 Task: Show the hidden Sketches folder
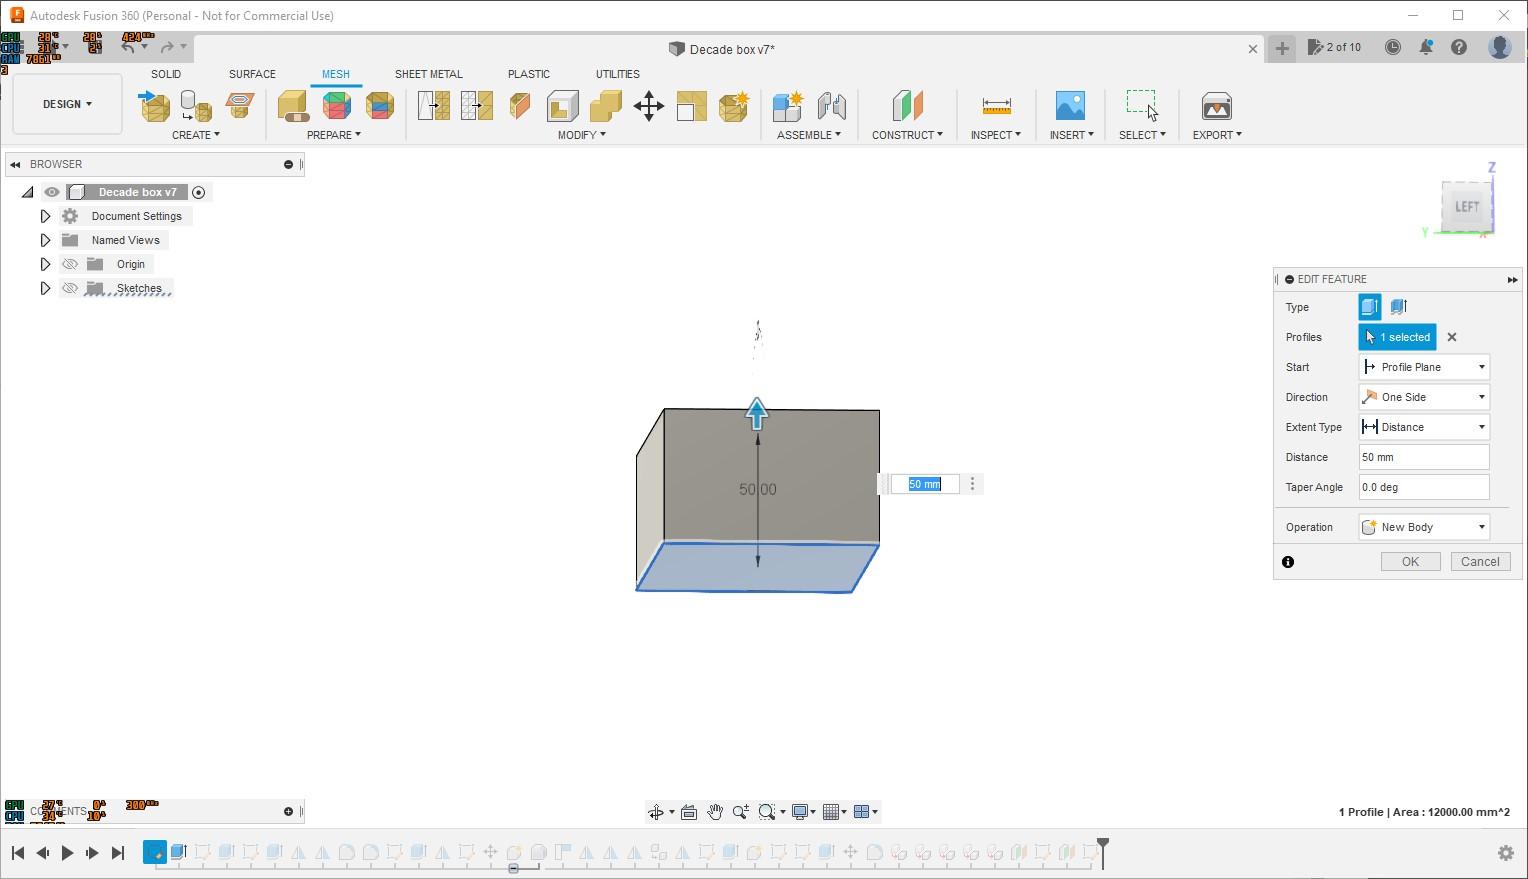coord(70,288)
